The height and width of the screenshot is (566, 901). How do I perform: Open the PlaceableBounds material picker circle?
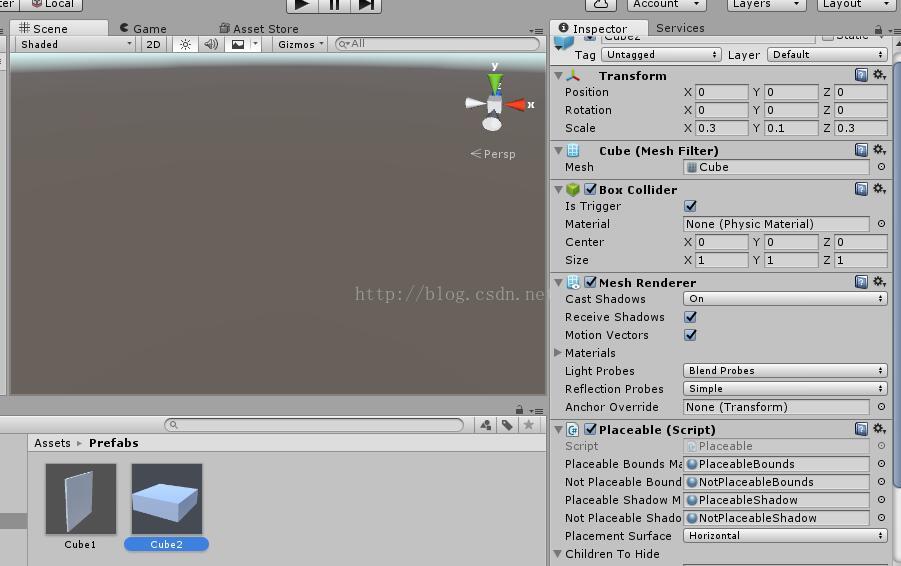pos(881,463)
